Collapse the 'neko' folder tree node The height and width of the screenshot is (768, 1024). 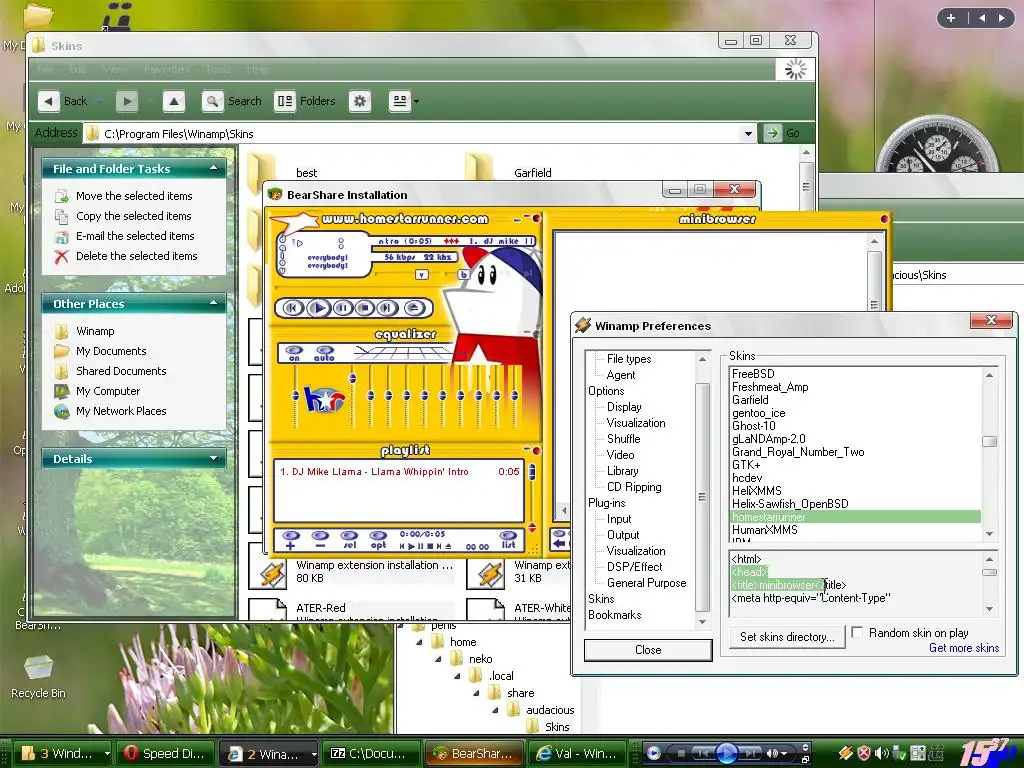pyautogui.click(x=438, y=660)
